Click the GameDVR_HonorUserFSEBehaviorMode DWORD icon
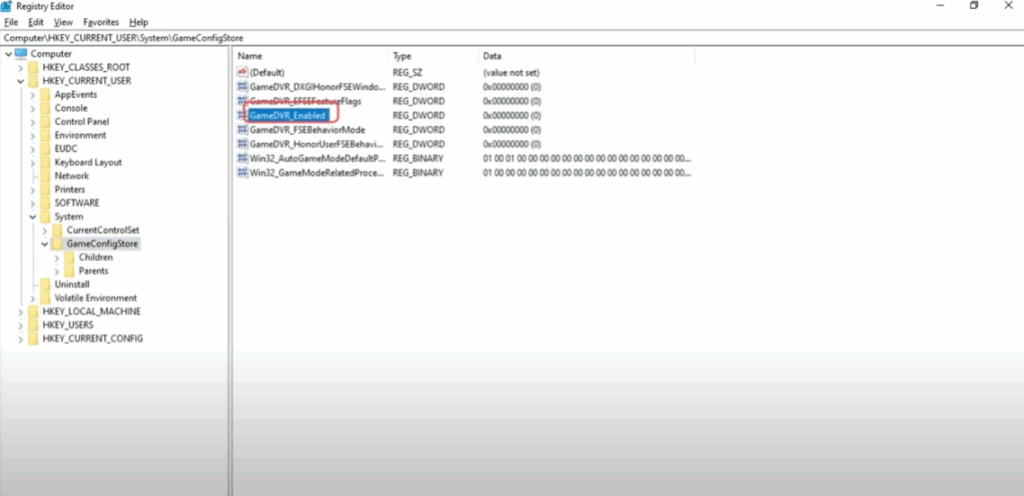 242,144
